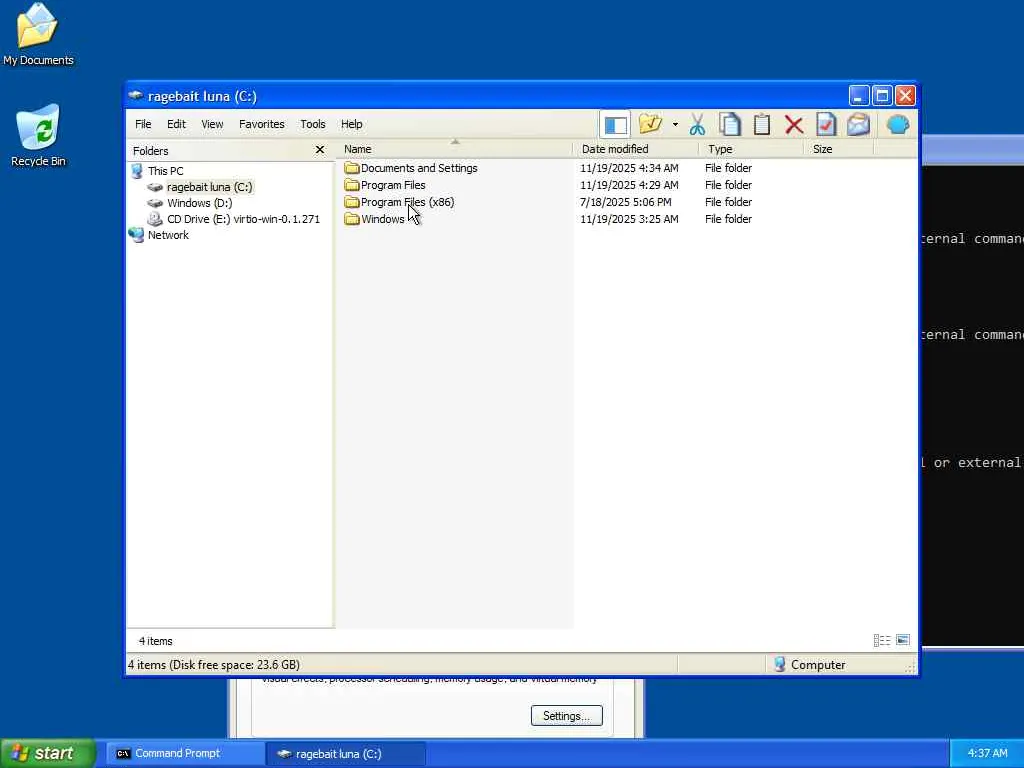Image resolution: width=1024 pixels, height=768 pixels.
Task: Click the red X Delete icon
Action: point(794,124)
